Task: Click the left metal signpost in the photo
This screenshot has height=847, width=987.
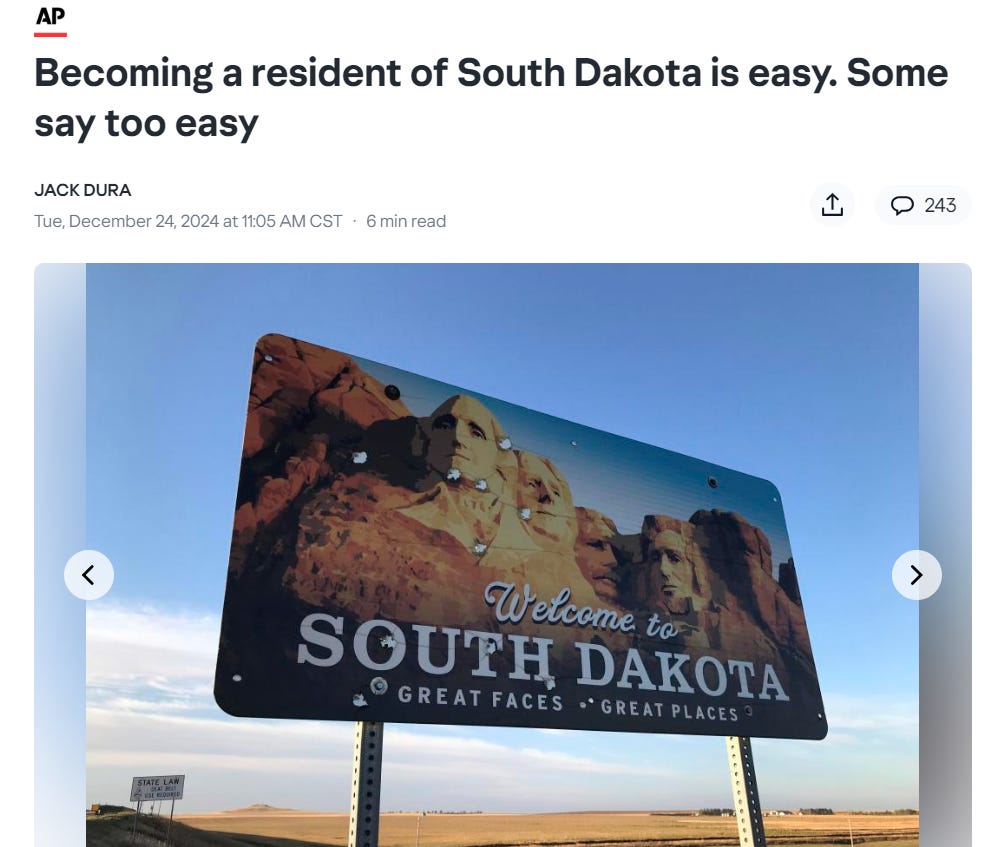Action: pyautogui.click(x=366, y=783)
